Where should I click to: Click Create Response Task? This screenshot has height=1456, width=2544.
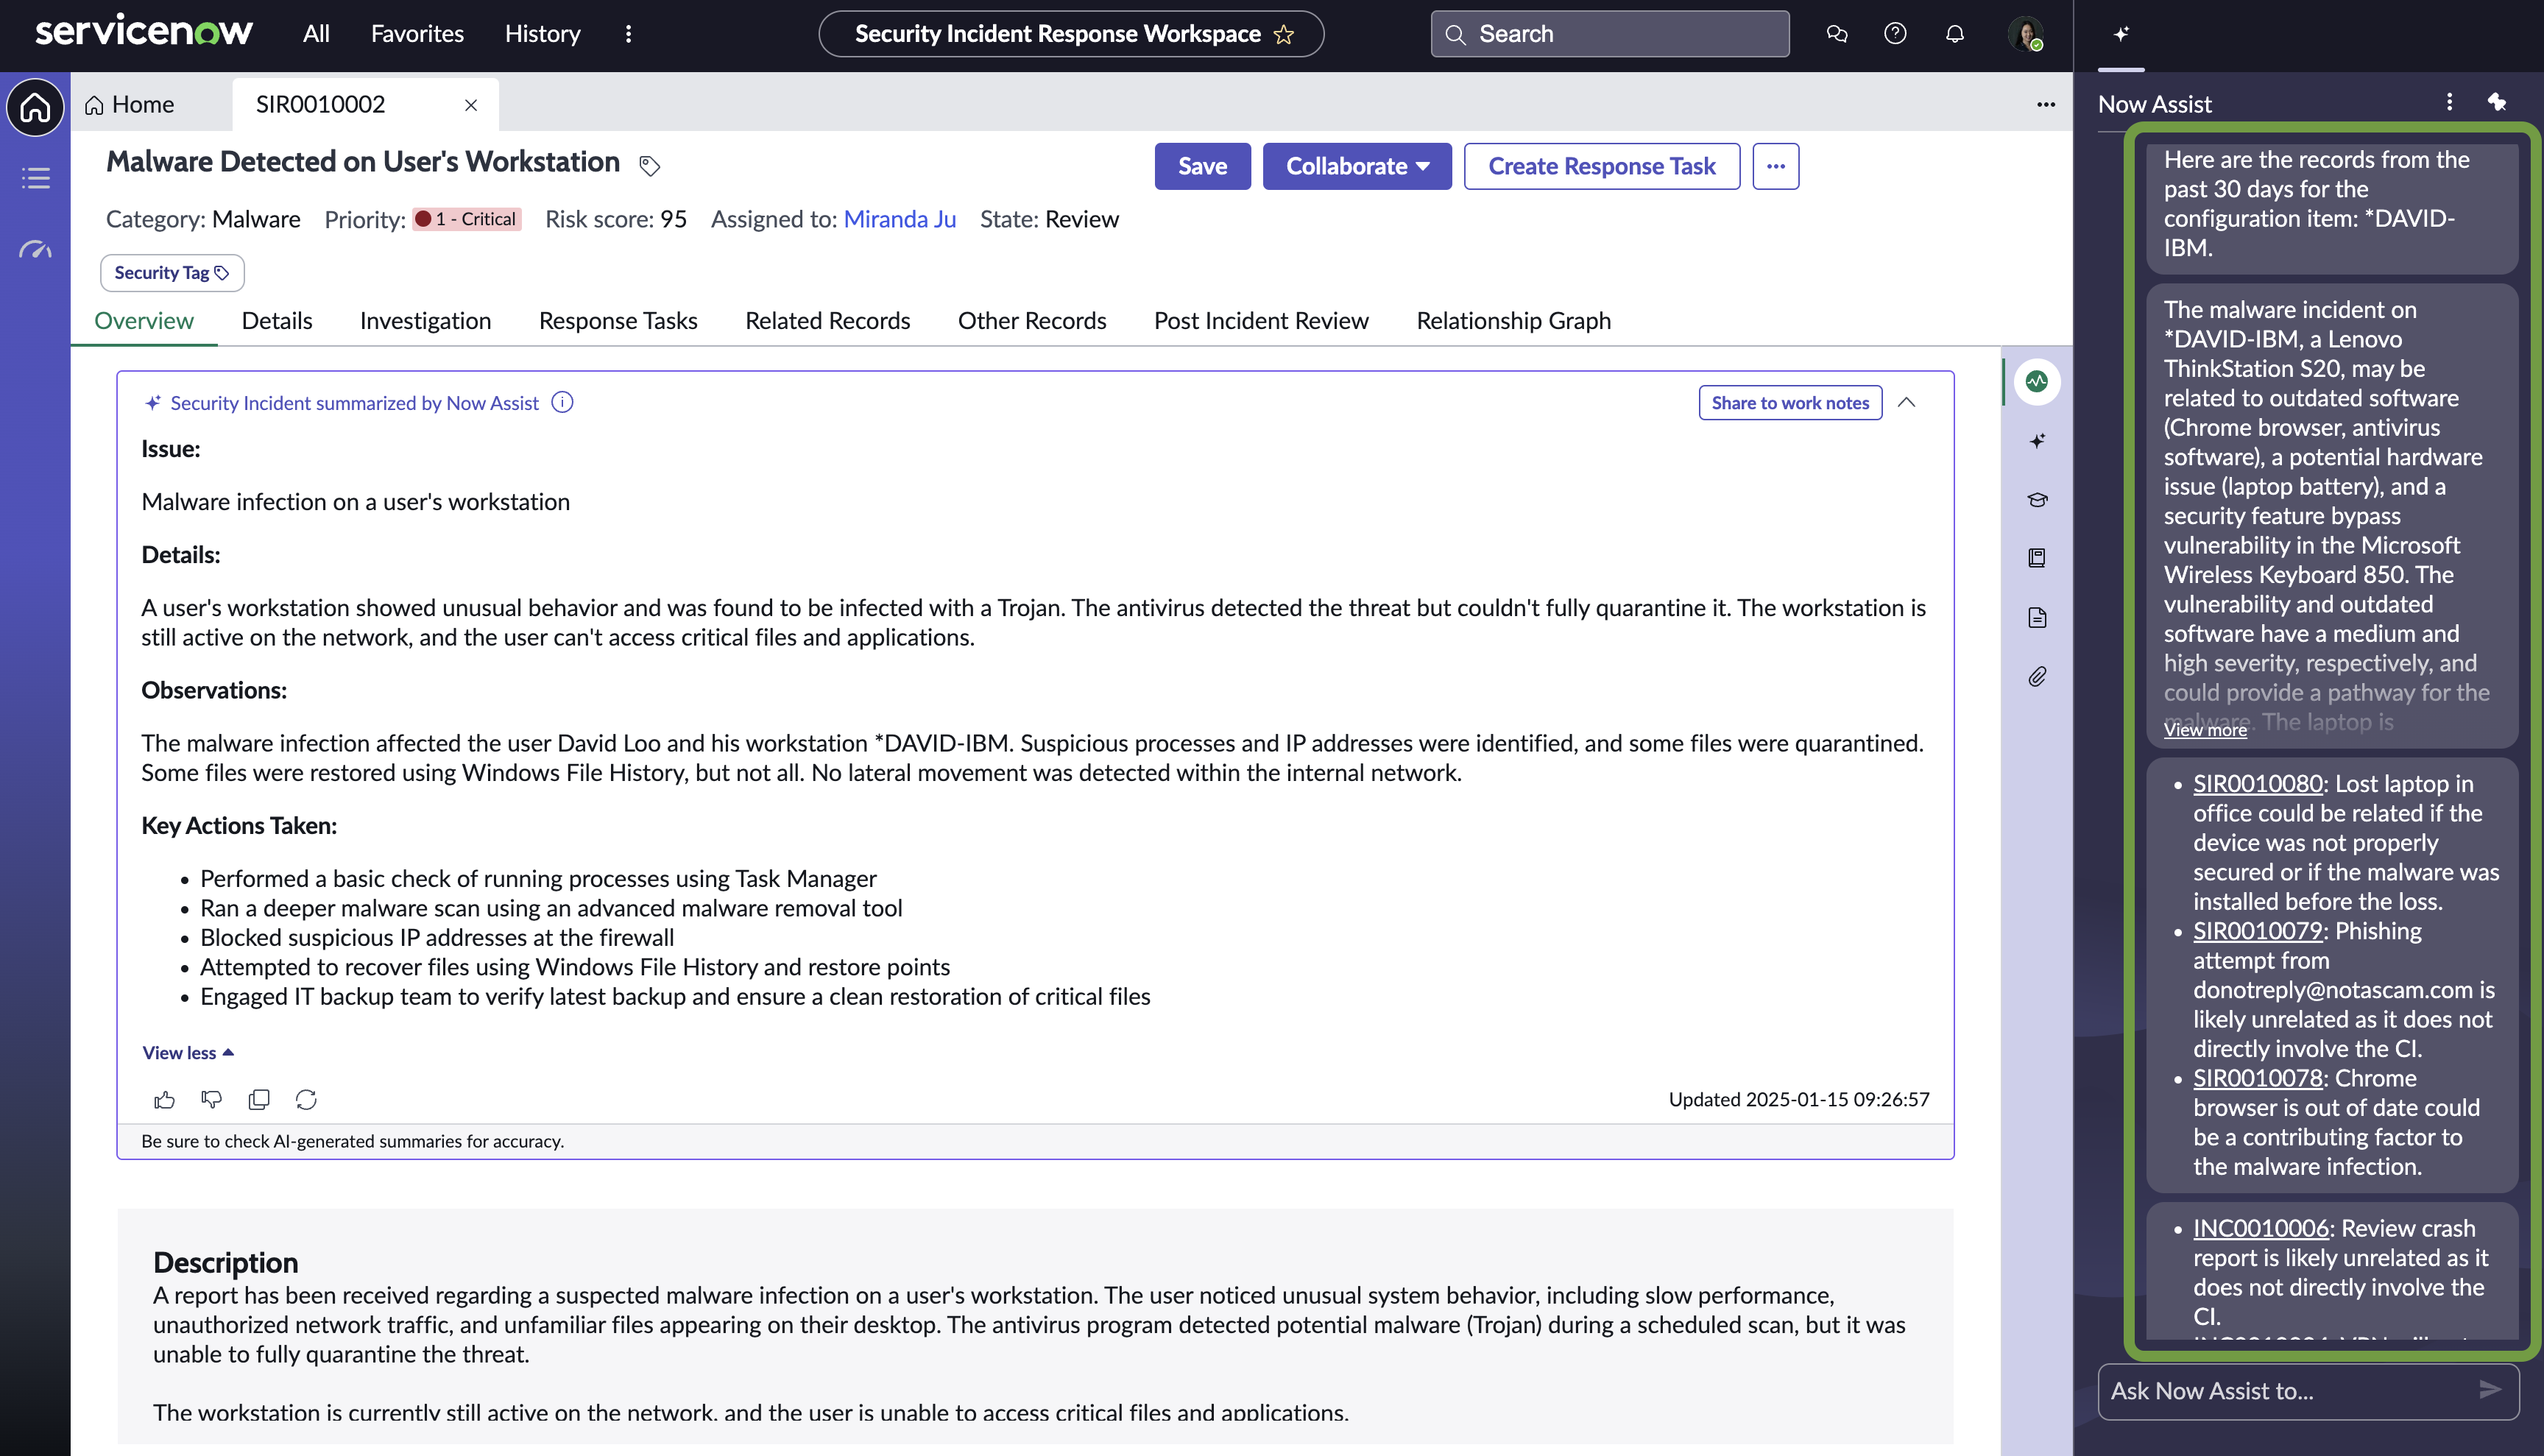tap(1601, 166)
